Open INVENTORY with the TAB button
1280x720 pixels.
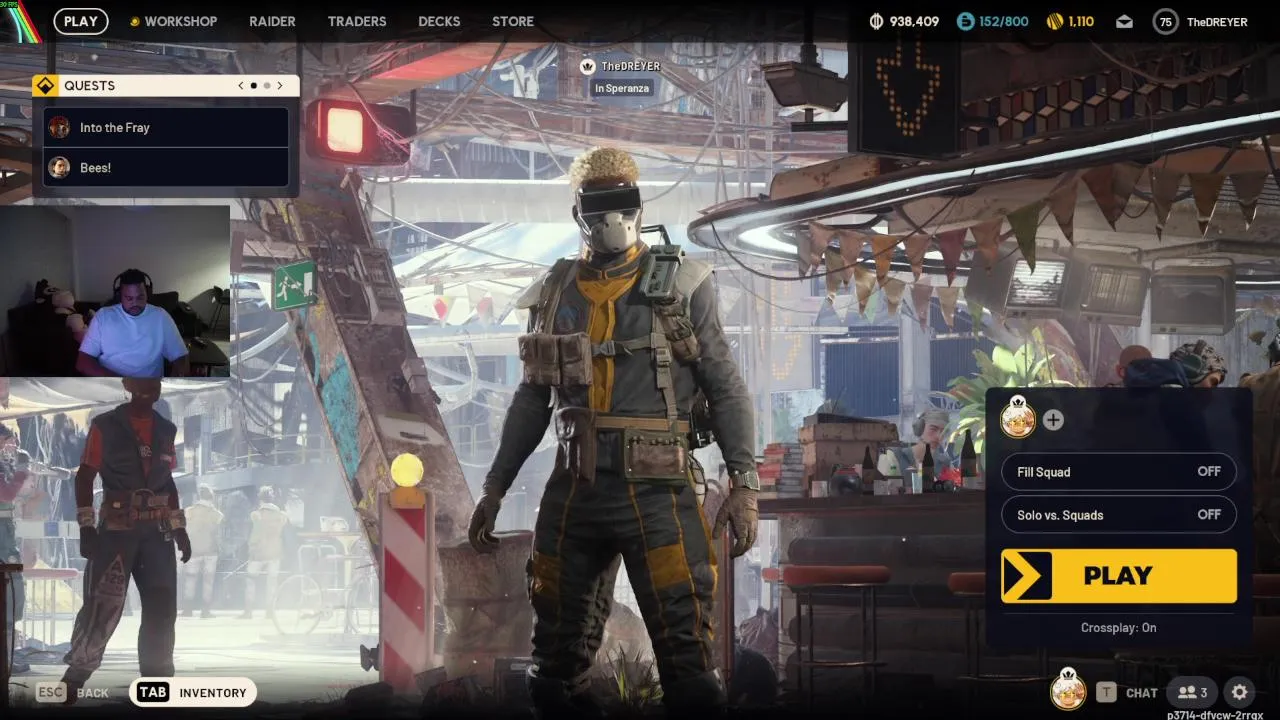[194, 692]
